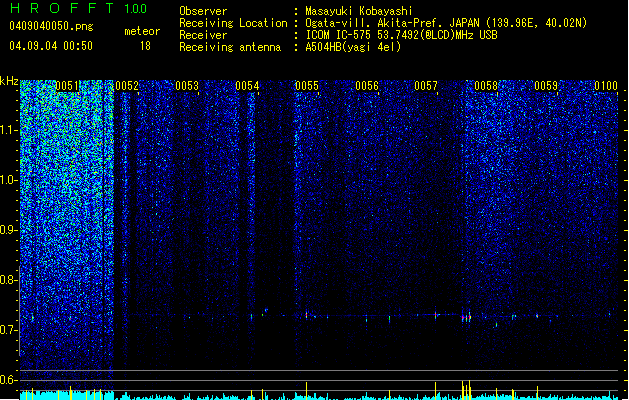Click the 0053 time marker
The image size is (629, 400).
click(187, 86)
